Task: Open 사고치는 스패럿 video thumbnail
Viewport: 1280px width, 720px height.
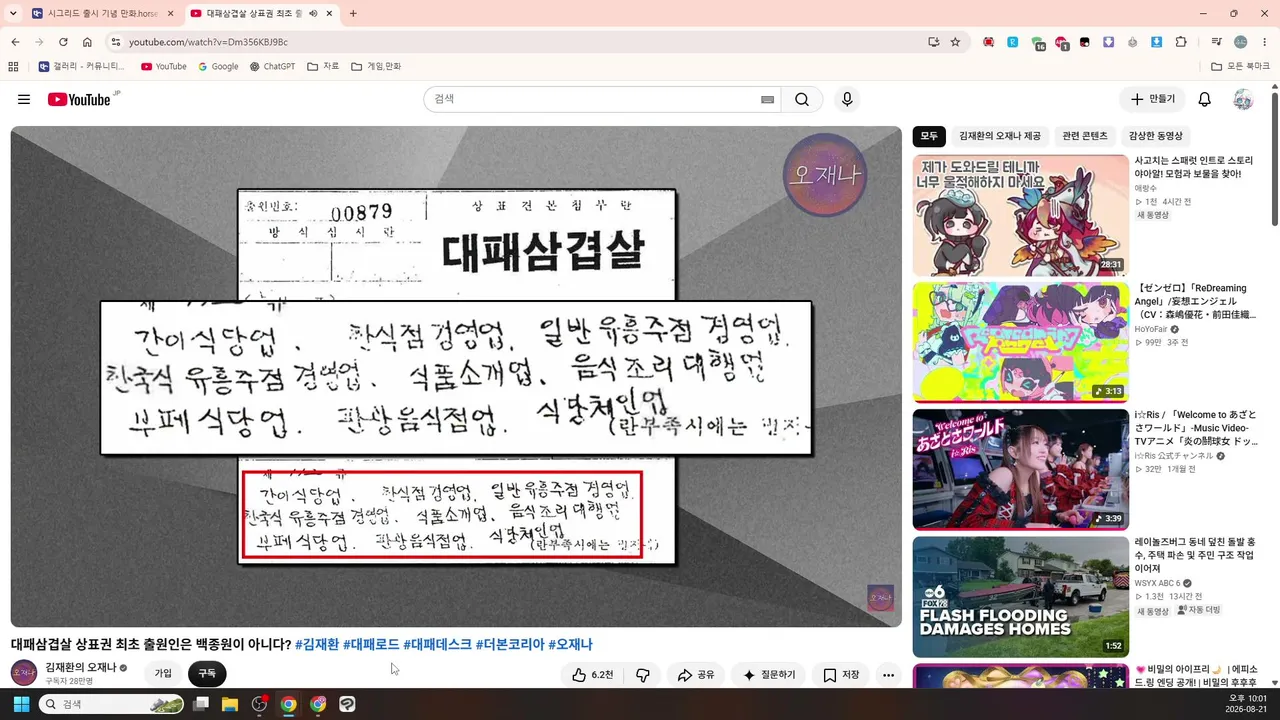Action: 1020,215
